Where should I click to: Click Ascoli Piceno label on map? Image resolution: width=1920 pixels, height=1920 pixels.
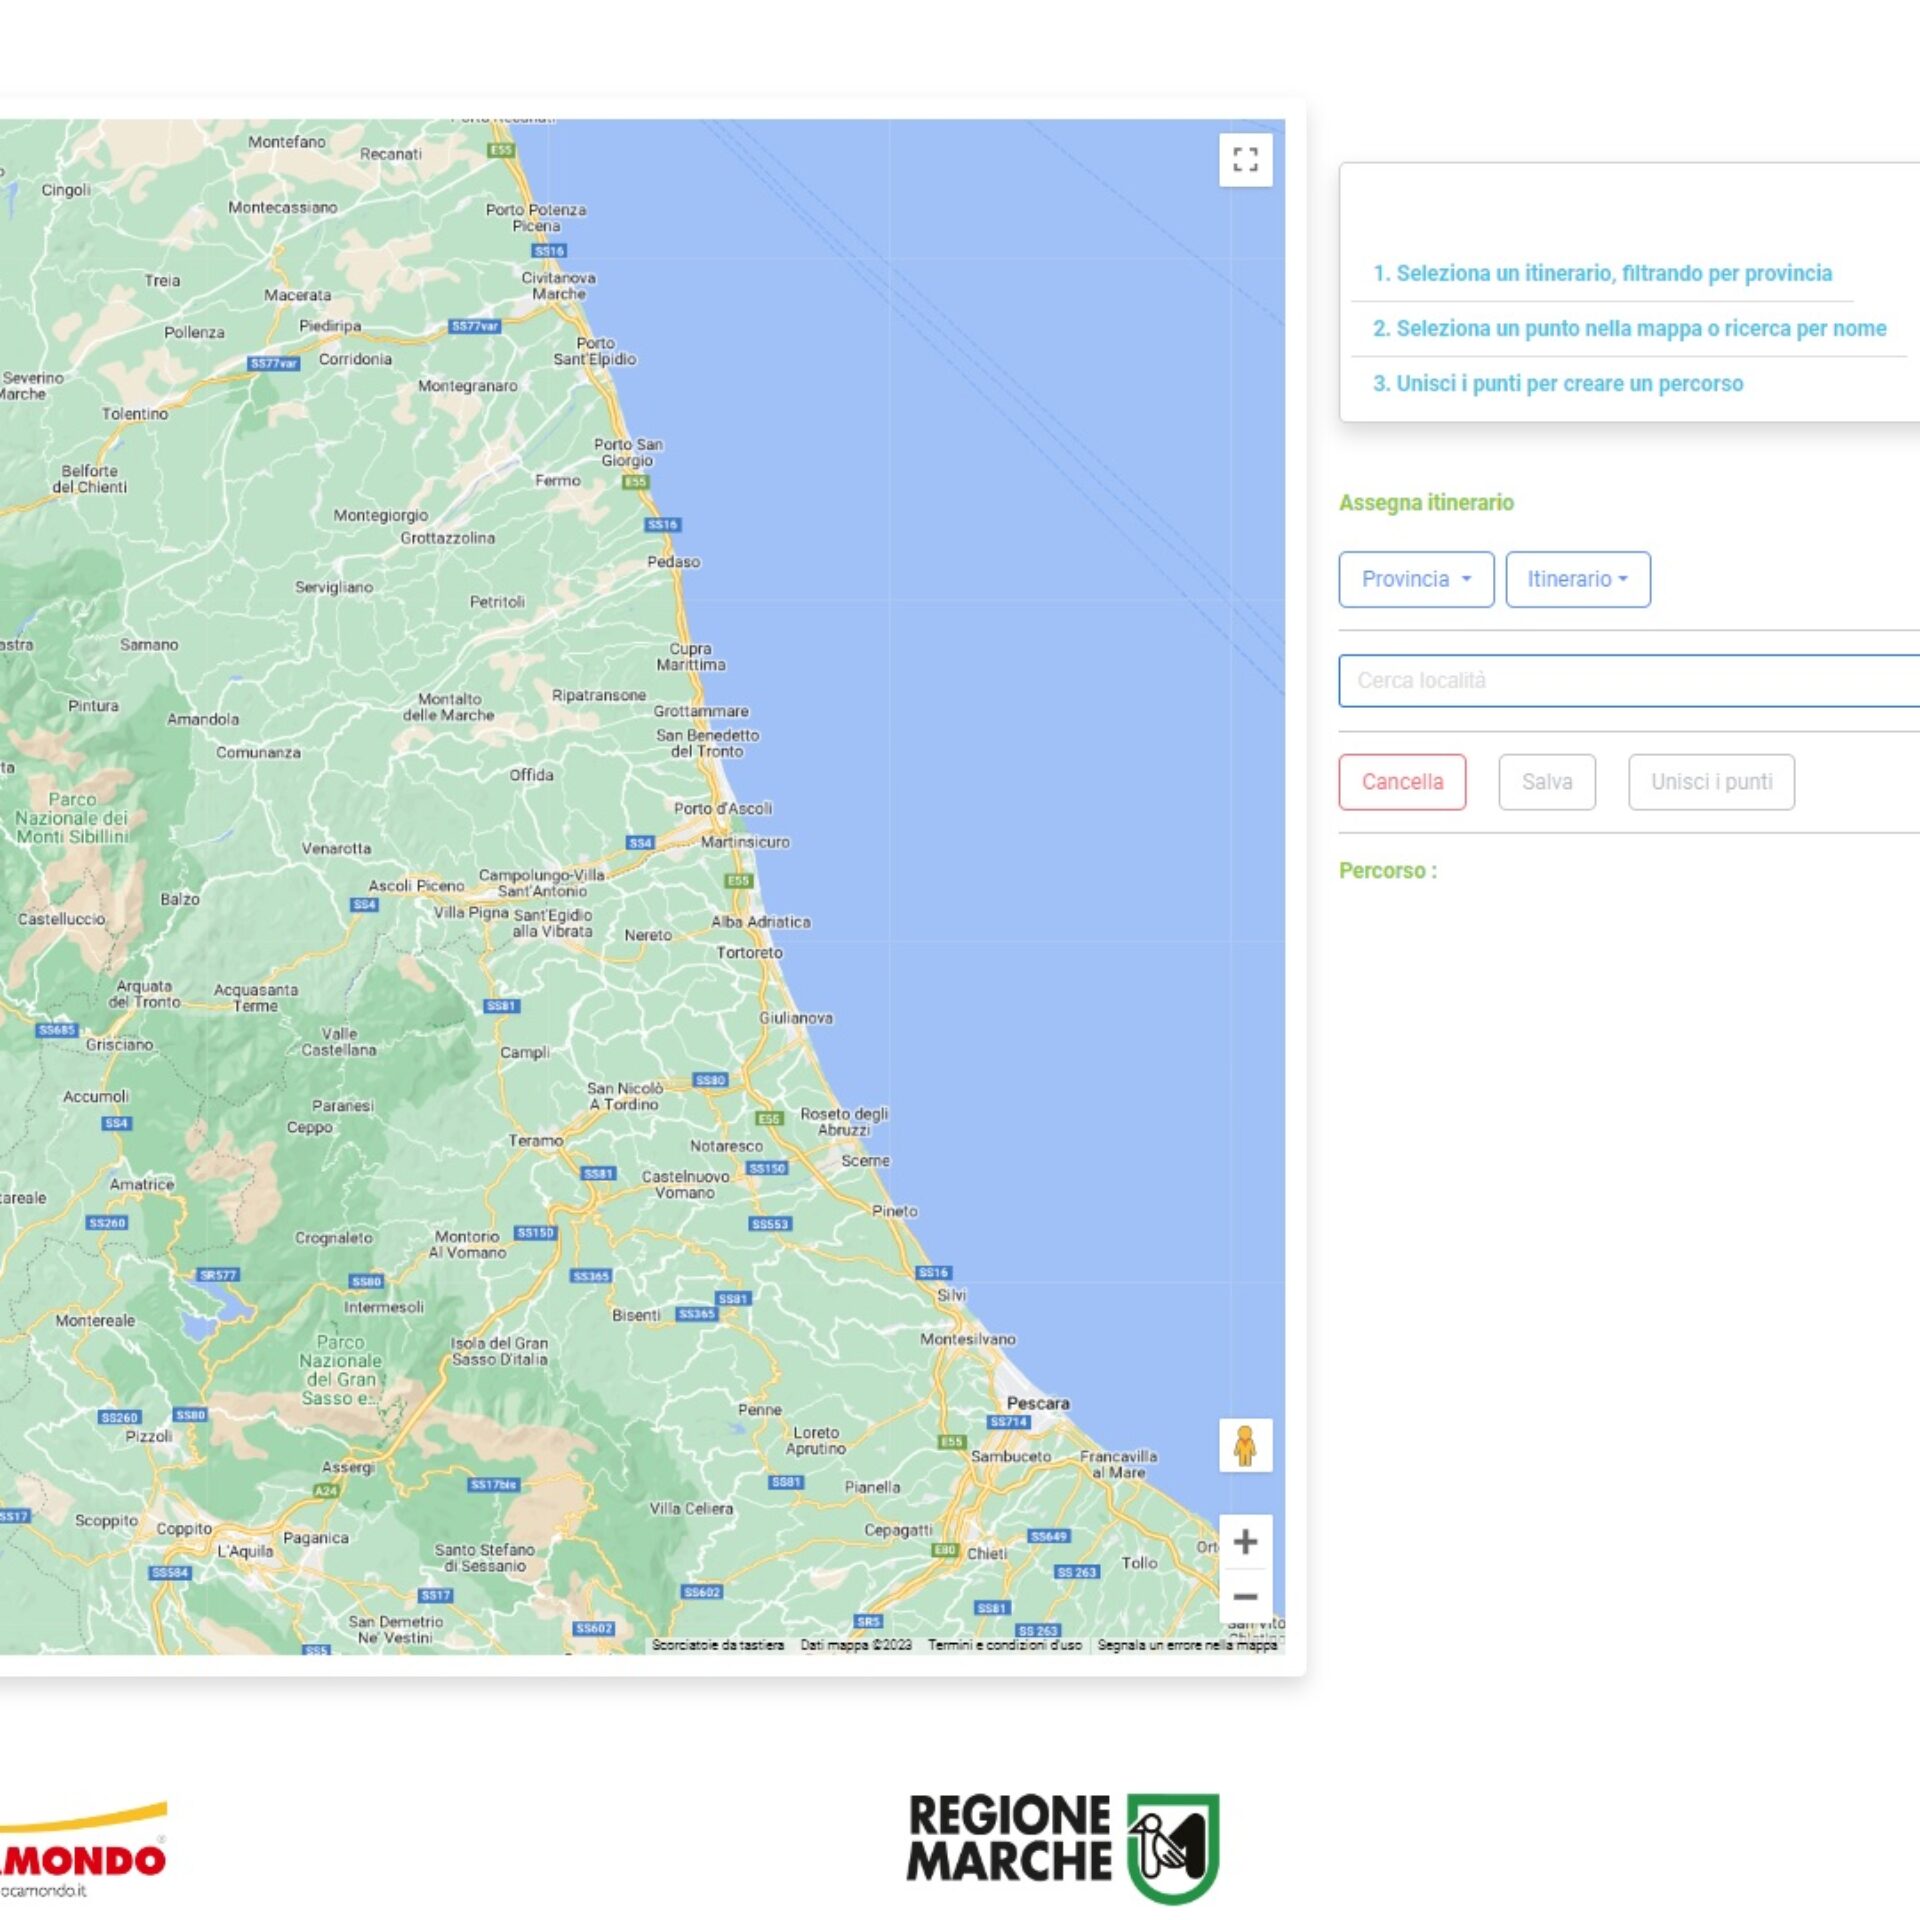tap(416, 886)
